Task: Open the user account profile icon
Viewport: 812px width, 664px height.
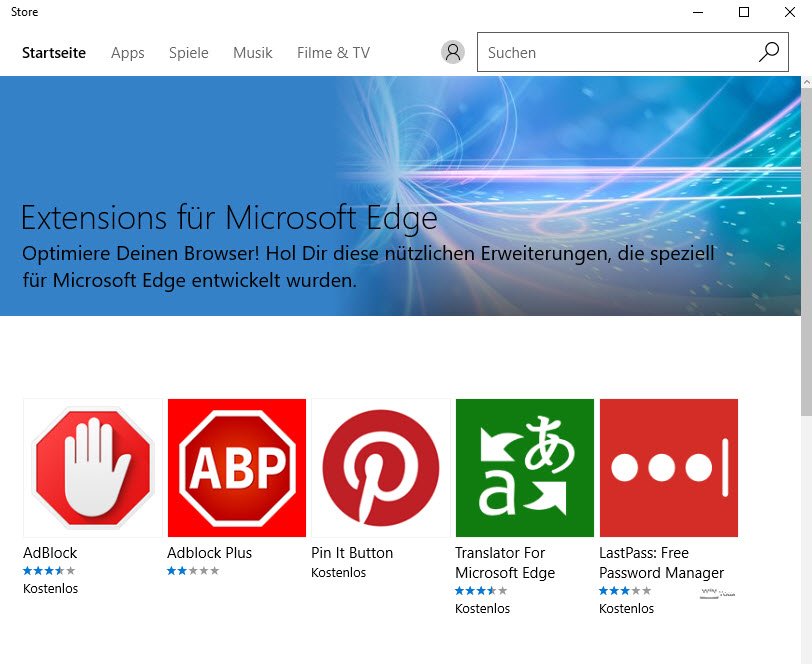Action: (x=453, y=53)
